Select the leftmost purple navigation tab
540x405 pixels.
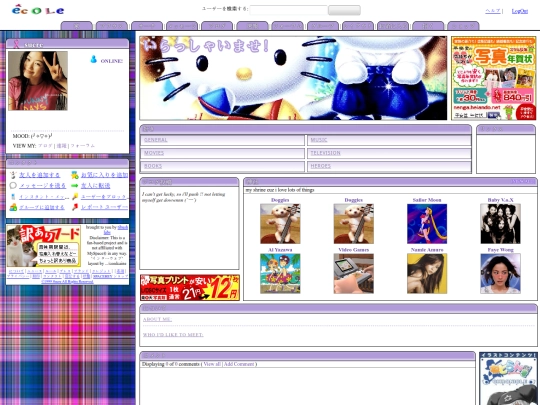[x=76, y=26]
